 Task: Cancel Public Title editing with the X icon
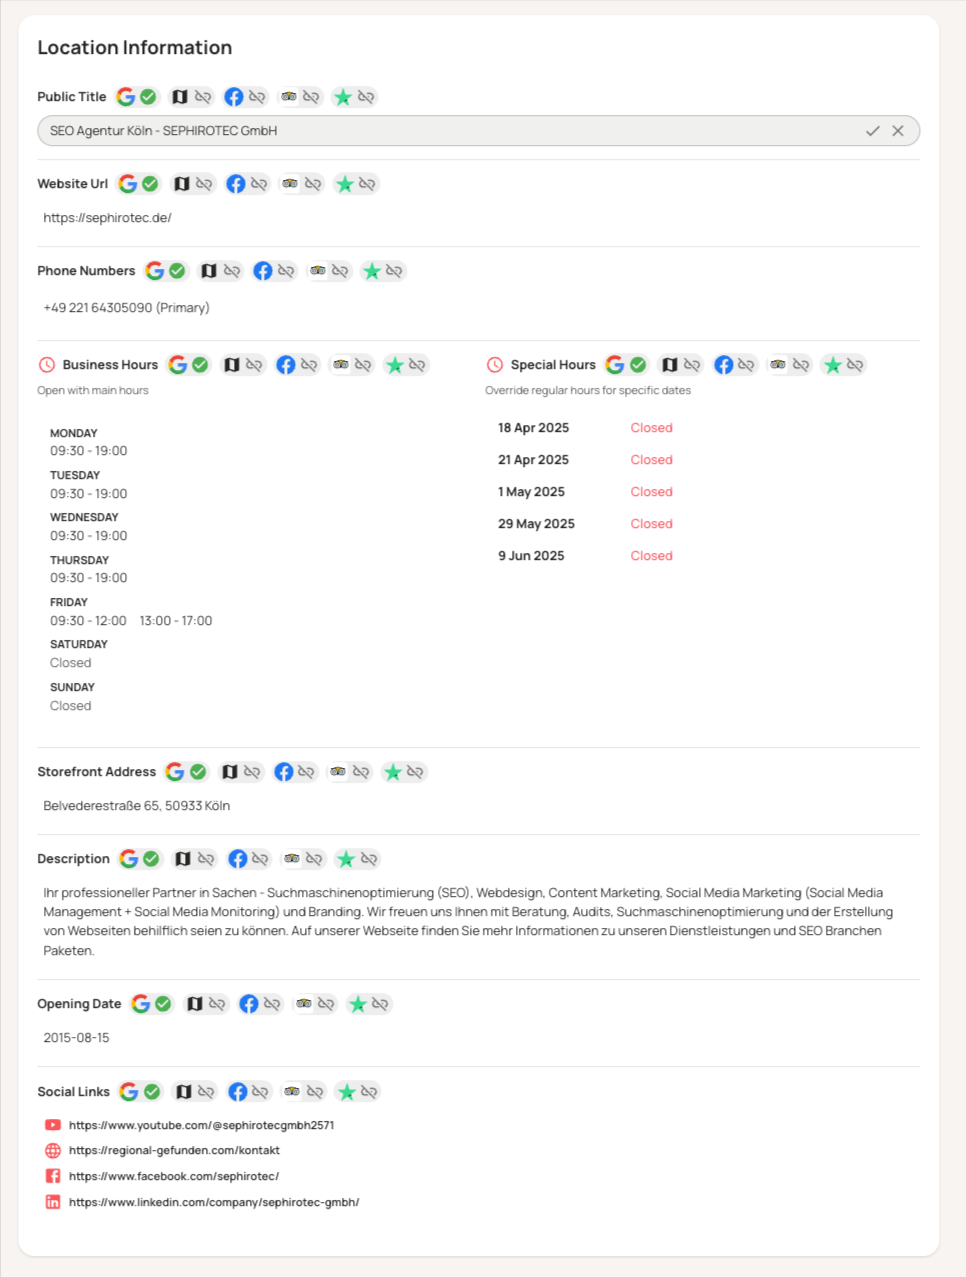point(898,131)
